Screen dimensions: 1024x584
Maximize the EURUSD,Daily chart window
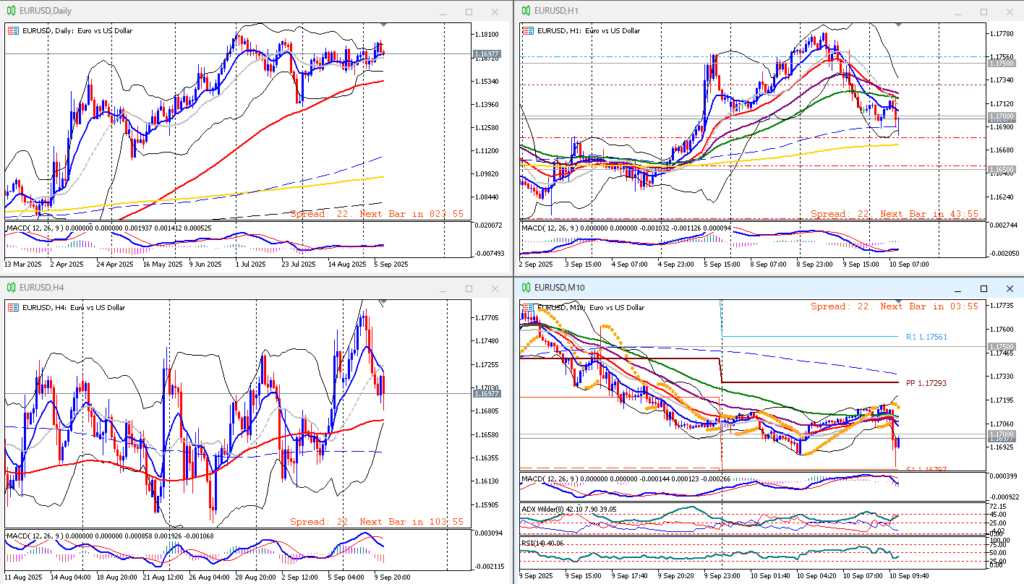tap(469, 11)
